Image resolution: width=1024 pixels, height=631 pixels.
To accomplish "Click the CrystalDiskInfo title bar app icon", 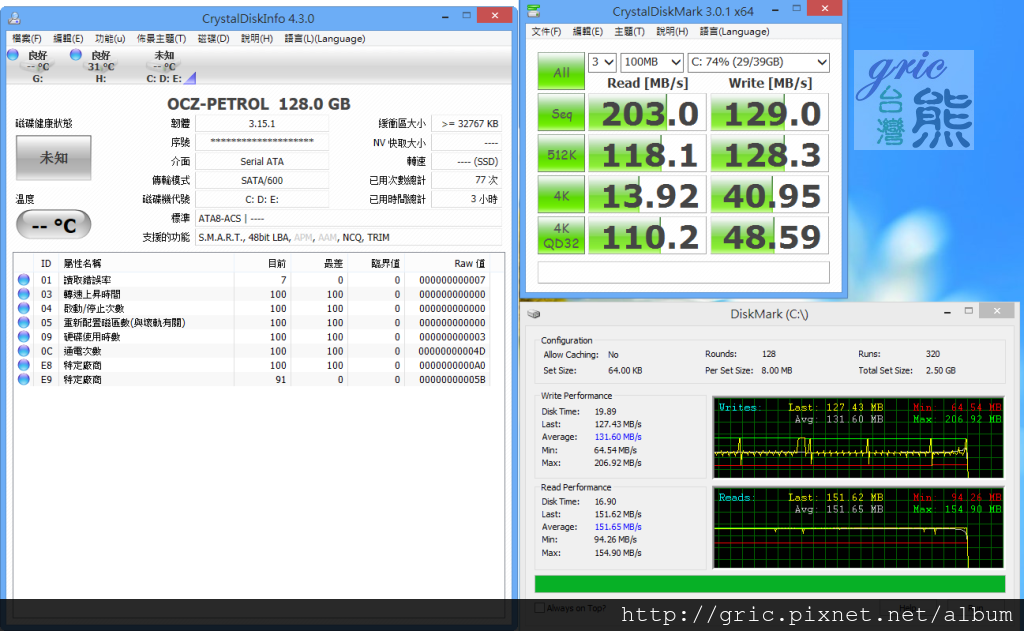I will pos(14,18).
